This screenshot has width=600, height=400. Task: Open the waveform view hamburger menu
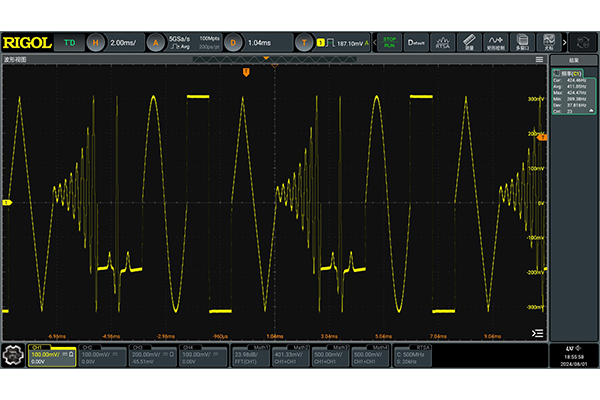(x=540, y=60)
